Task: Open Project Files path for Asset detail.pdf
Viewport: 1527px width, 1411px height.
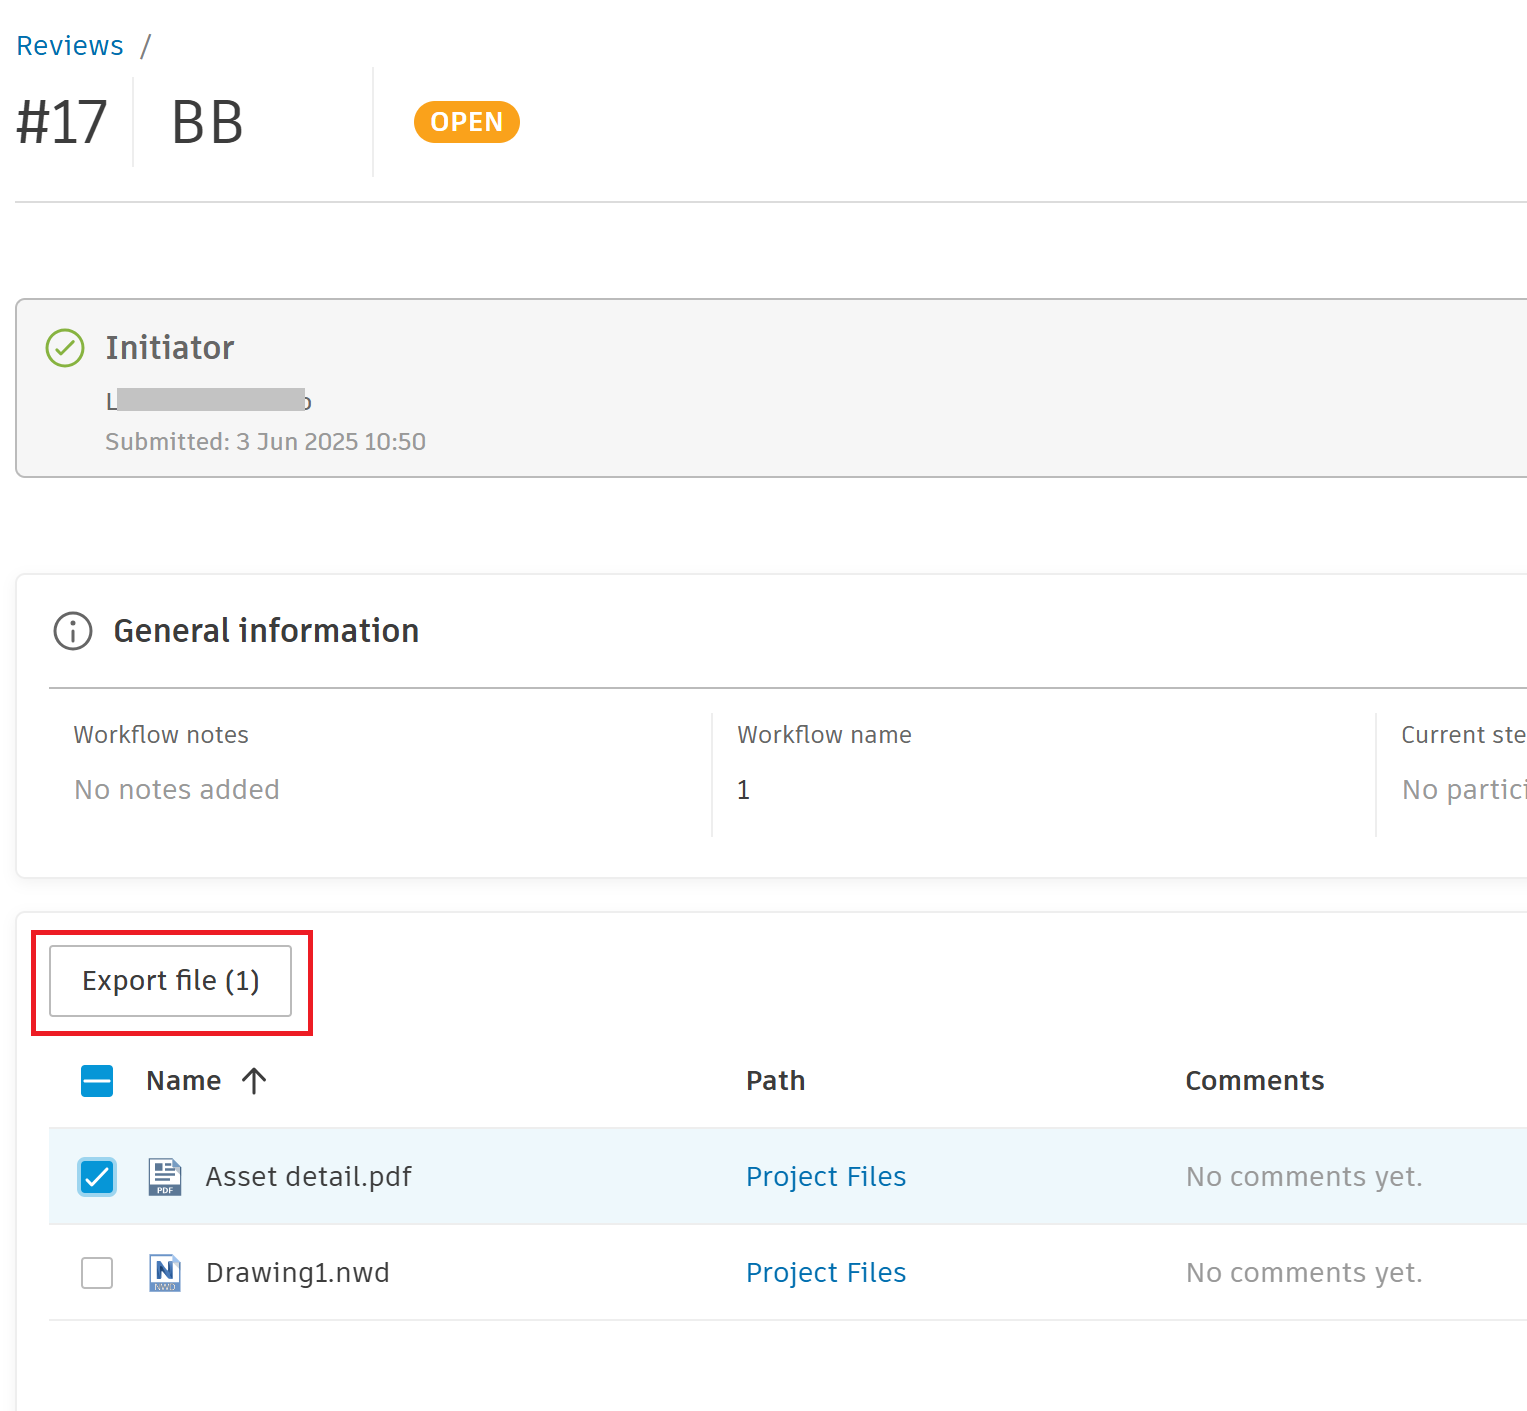Action: pyautogui.click(x=826, y=1177)
